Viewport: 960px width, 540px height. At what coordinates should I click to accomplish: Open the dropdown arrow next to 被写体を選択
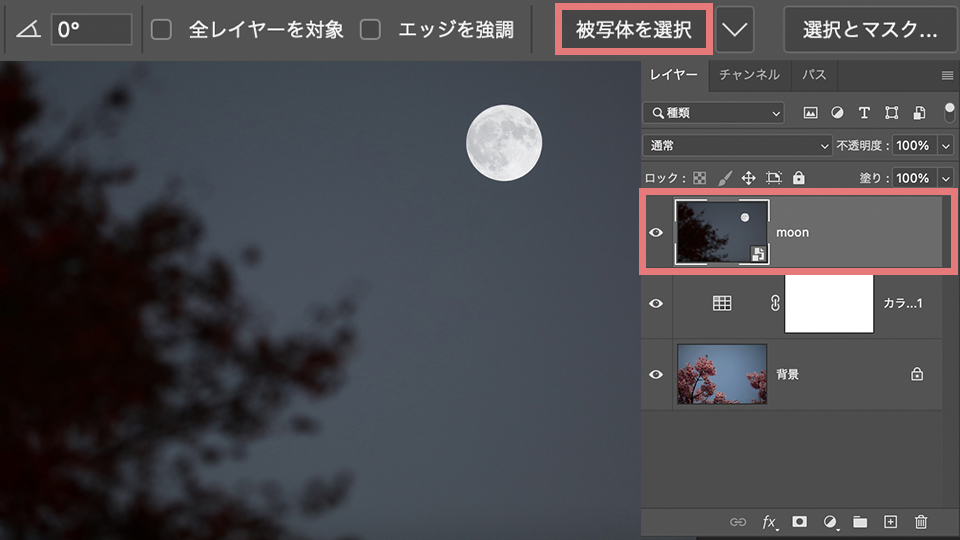(x=735, y=29)
